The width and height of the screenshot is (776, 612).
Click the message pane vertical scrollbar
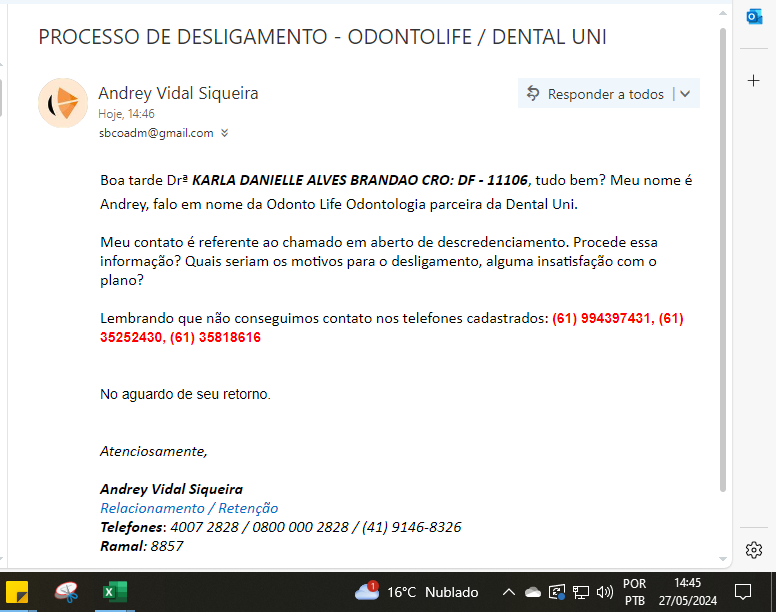click(723, 260)
